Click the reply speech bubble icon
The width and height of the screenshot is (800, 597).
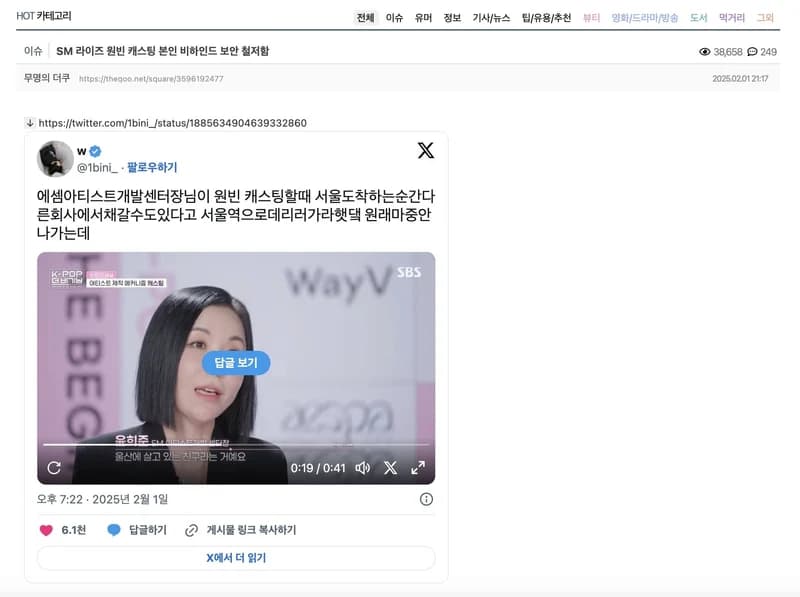pos(114,530)
